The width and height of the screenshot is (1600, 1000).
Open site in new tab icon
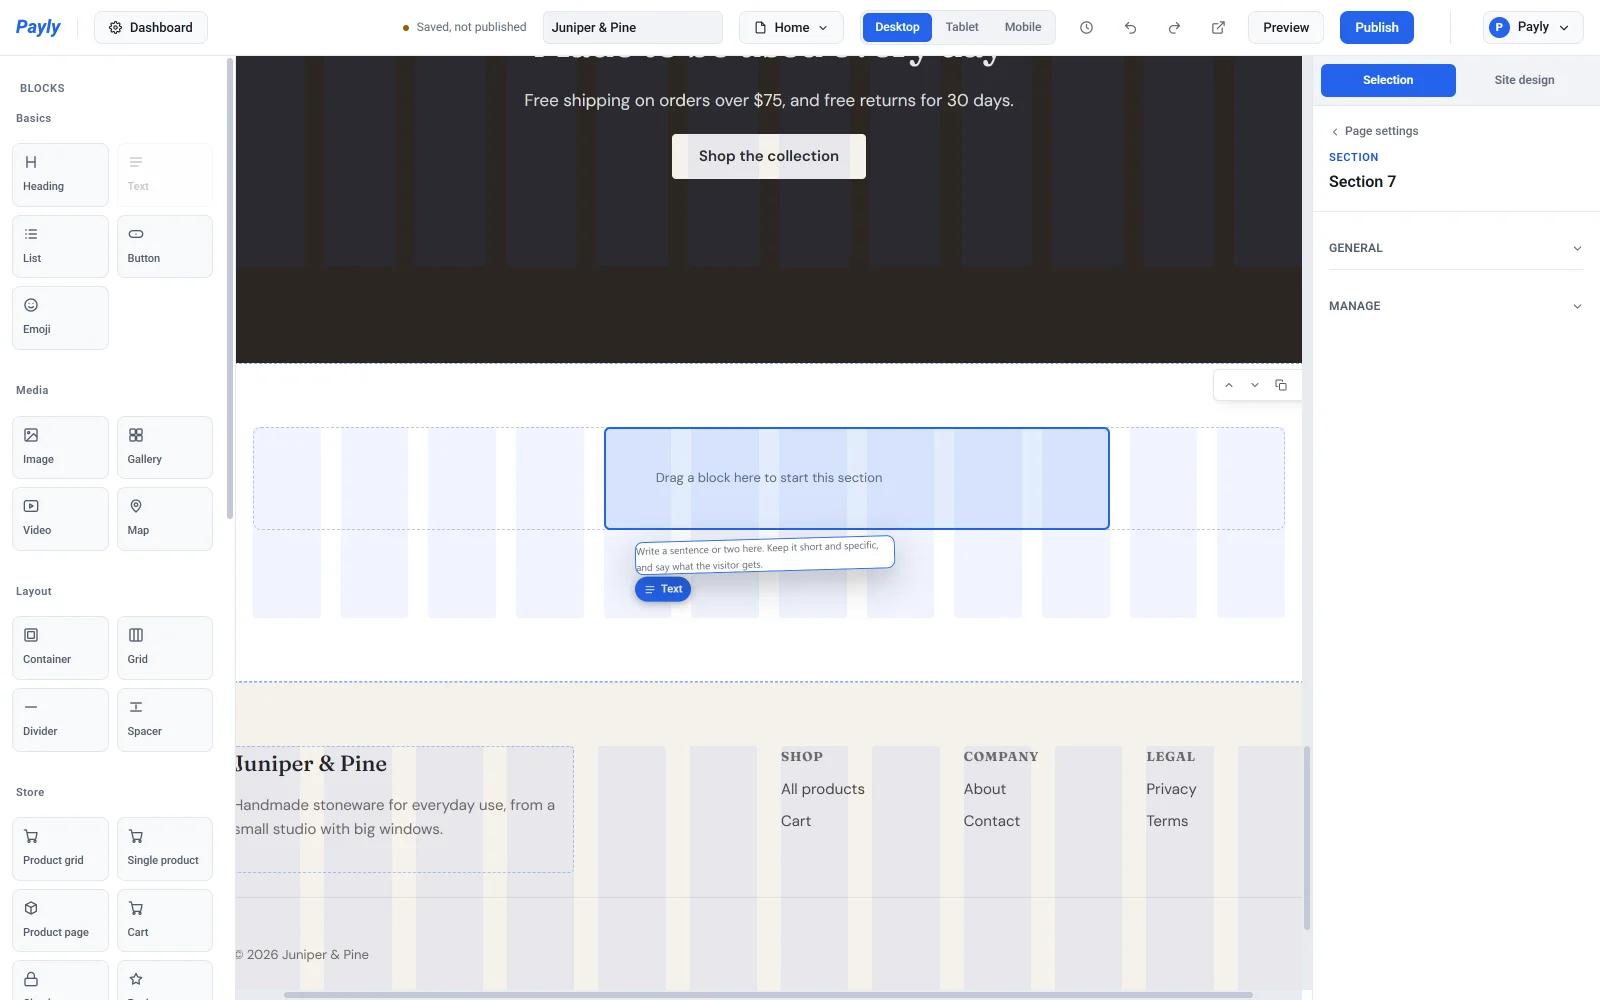[1218, 28]
